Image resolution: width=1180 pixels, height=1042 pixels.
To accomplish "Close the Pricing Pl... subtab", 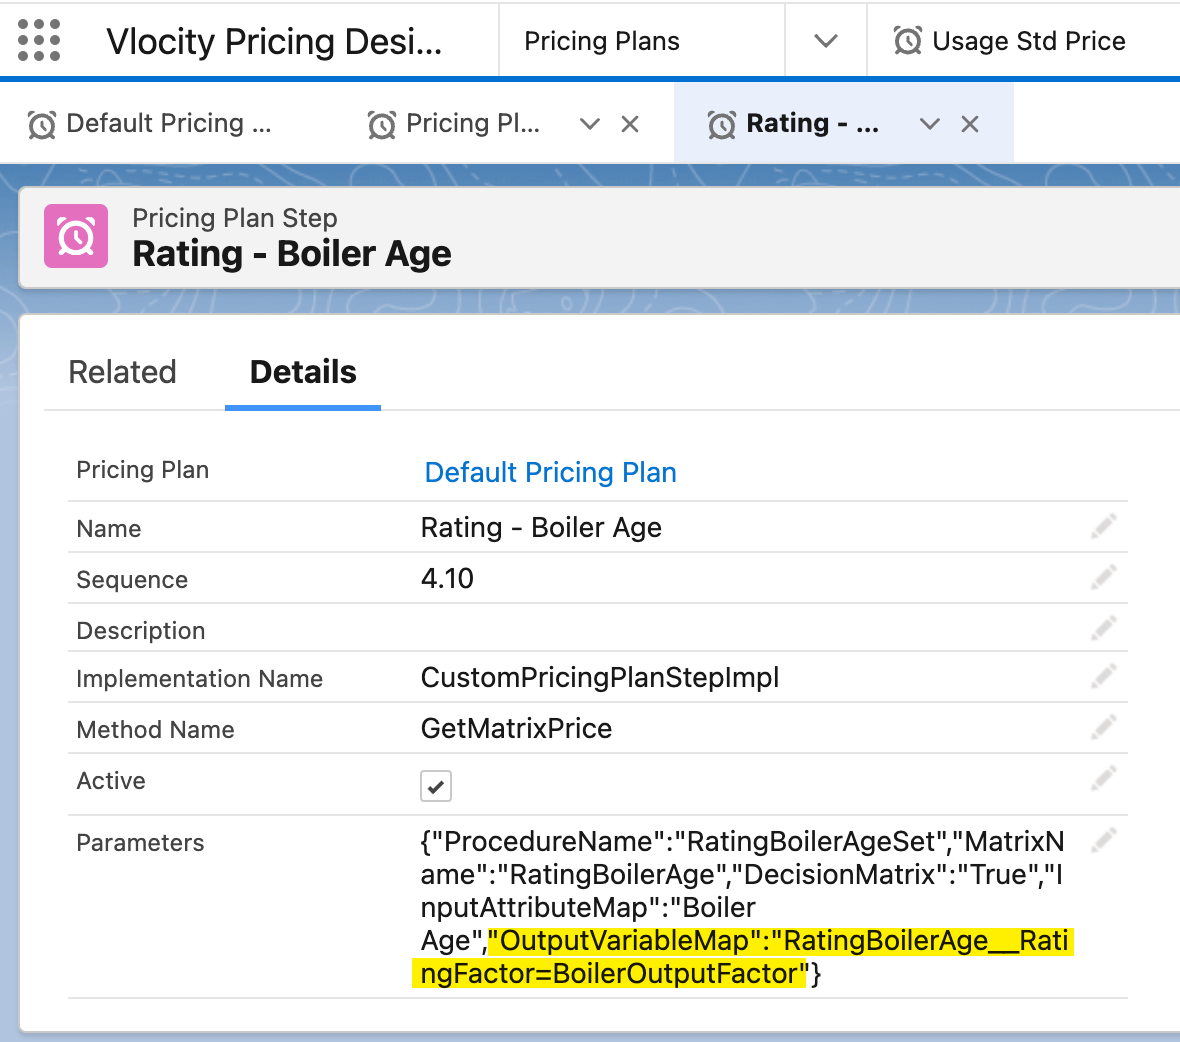I will click(x=630, y=124).
